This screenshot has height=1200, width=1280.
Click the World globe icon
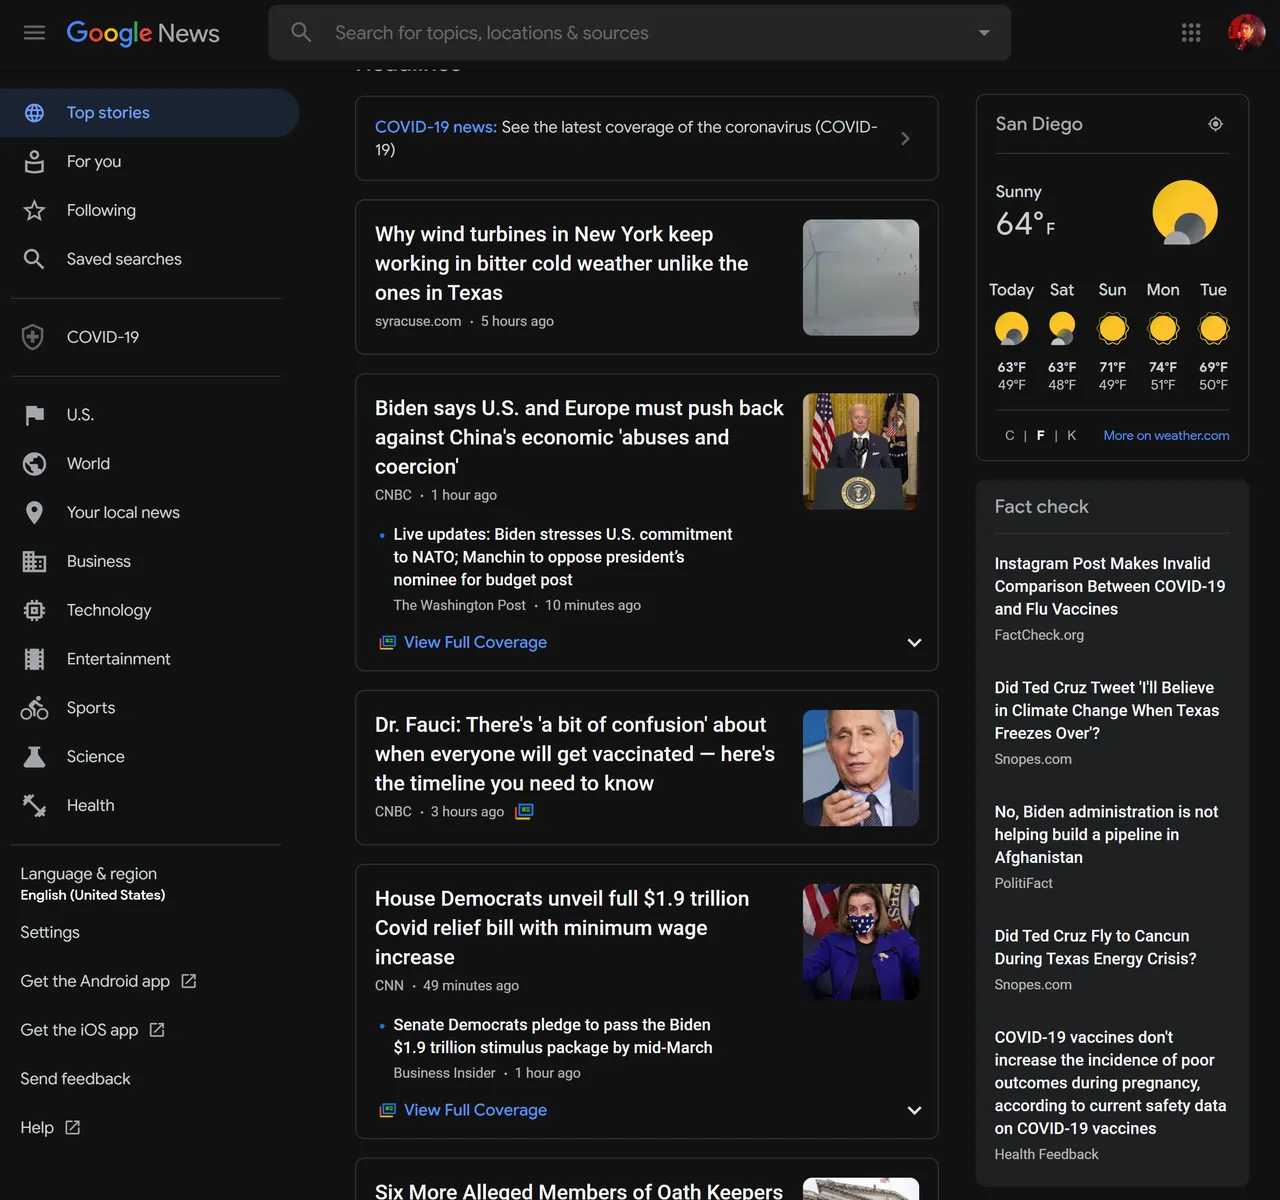(x=34, y=464)
